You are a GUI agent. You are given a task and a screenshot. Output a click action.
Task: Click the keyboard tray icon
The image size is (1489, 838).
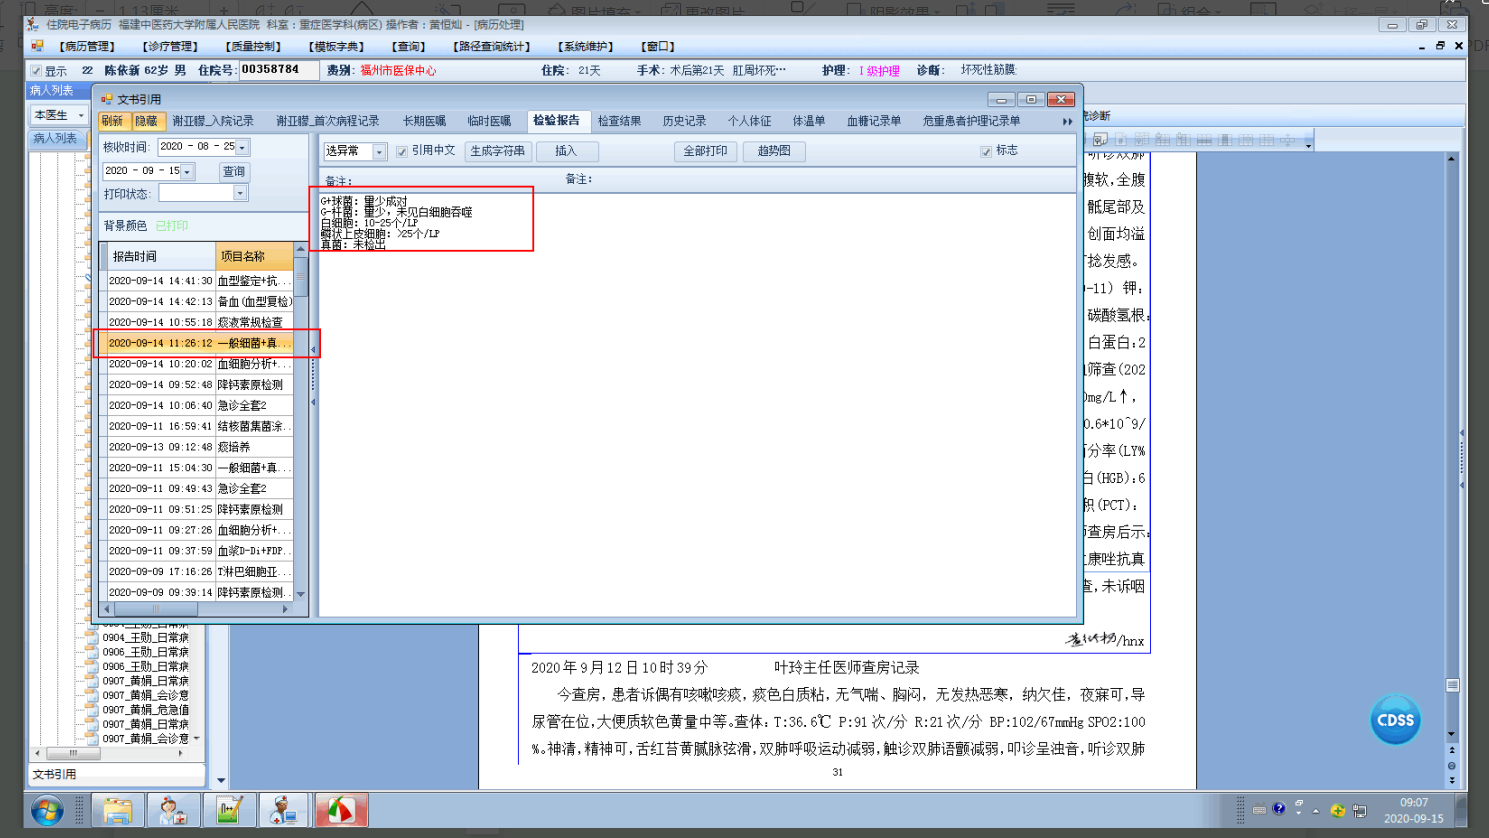1259,810
